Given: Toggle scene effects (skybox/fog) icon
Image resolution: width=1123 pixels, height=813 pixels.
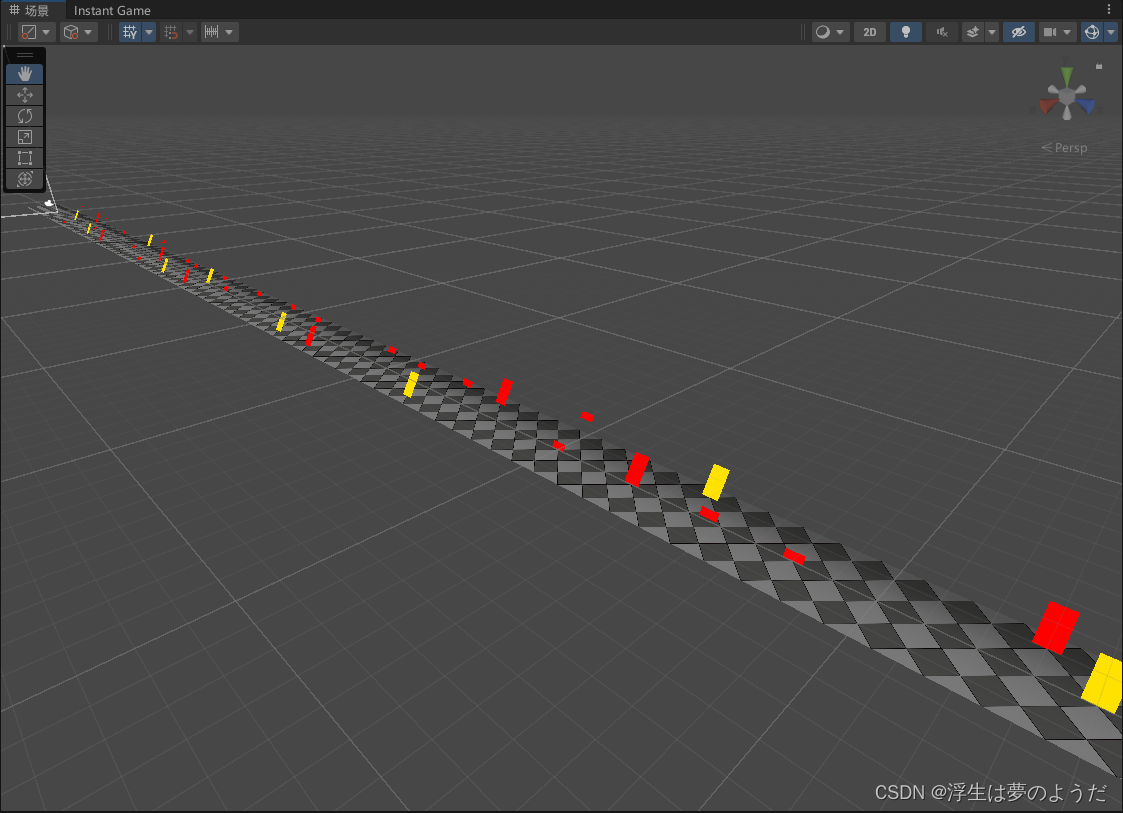Looking at the screenshot, I should coord(973,32).
